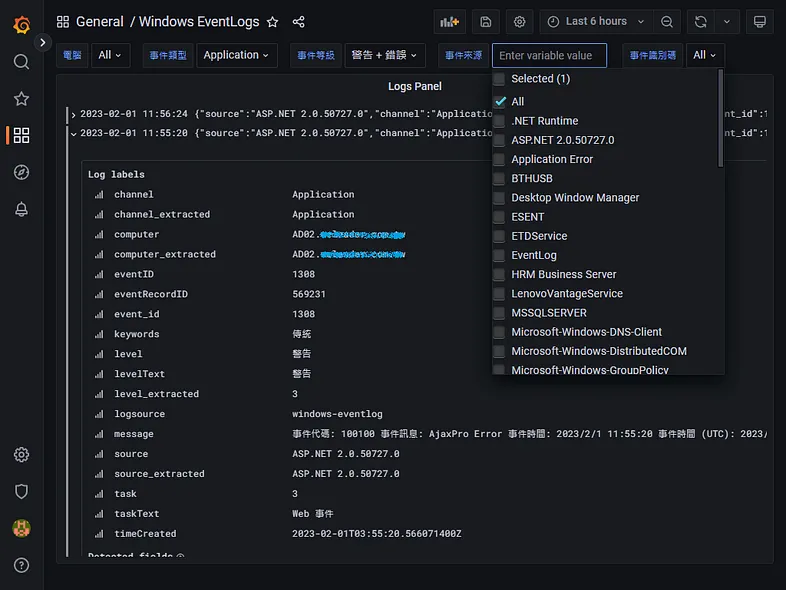Check the MSSQLSERVER option
The height and width of the screenshot is (590, 786).
pyautogui.click(x=499, y=313)
